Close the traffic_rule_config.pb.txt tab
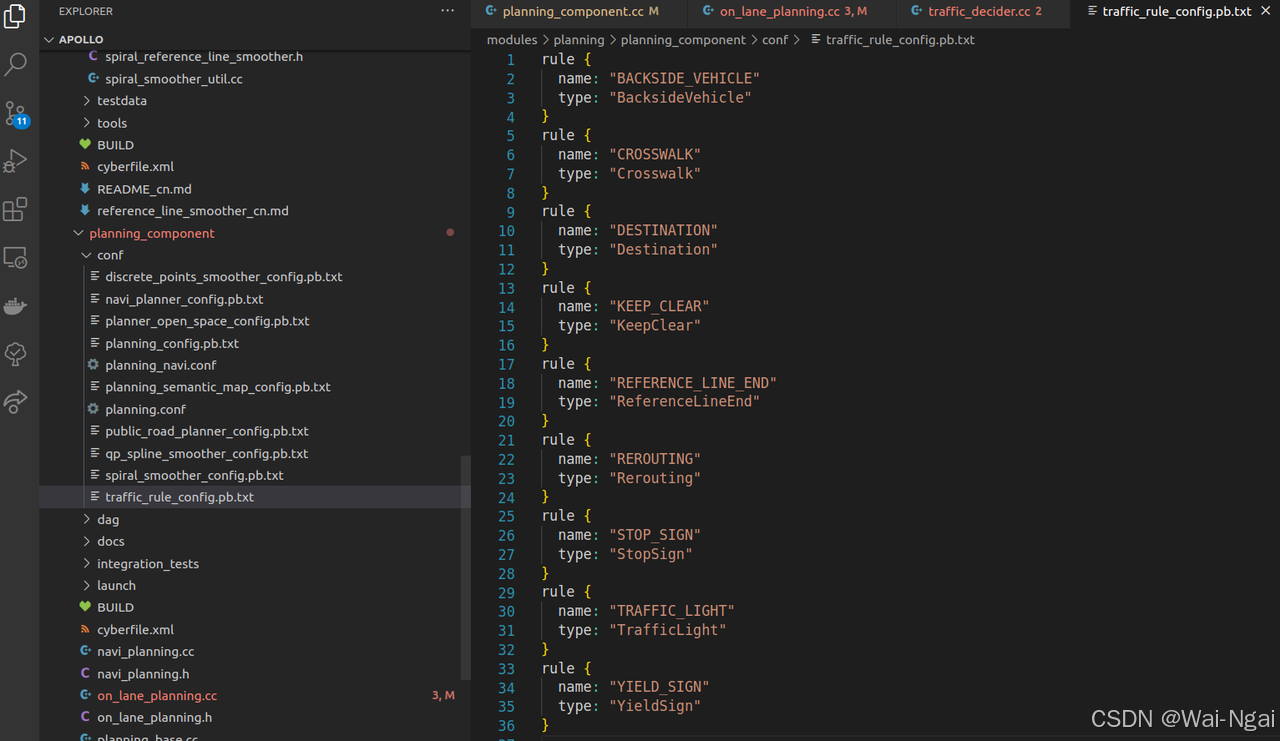This screenshot has width=1280, height=741. (x=1264, y=11)
